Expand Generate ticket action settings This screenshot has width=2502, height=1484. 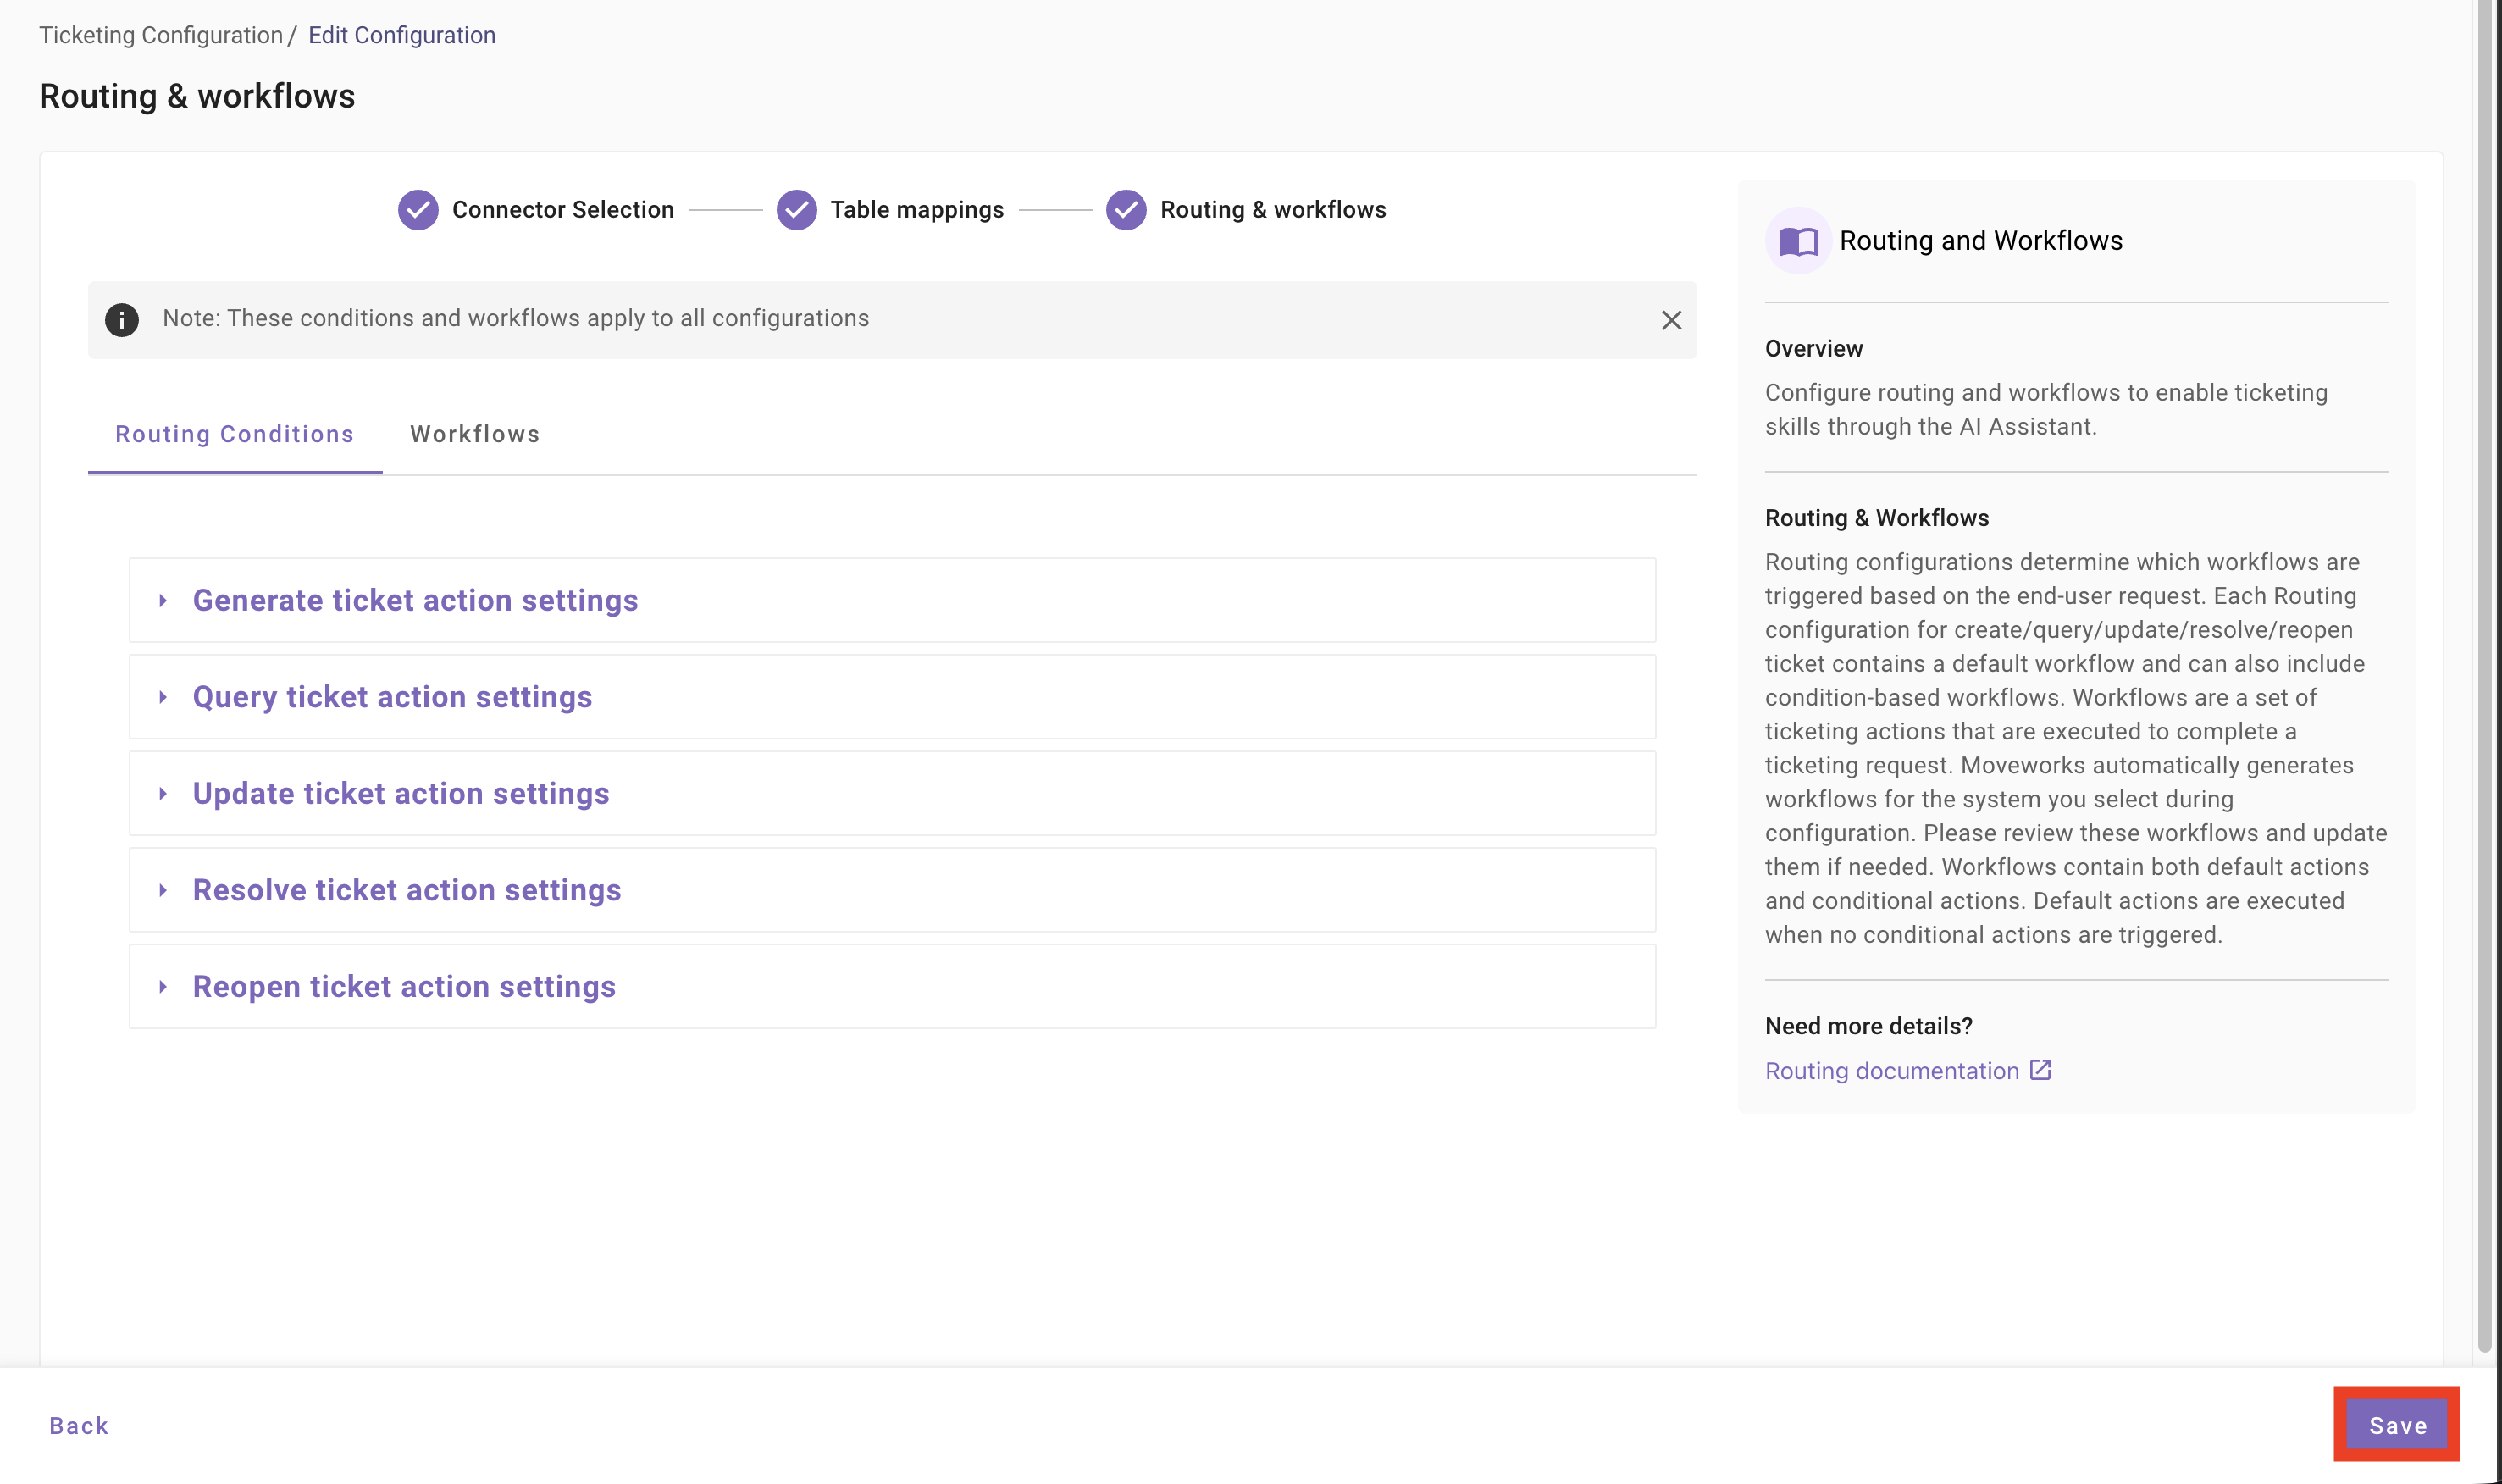tap(415, 600)
